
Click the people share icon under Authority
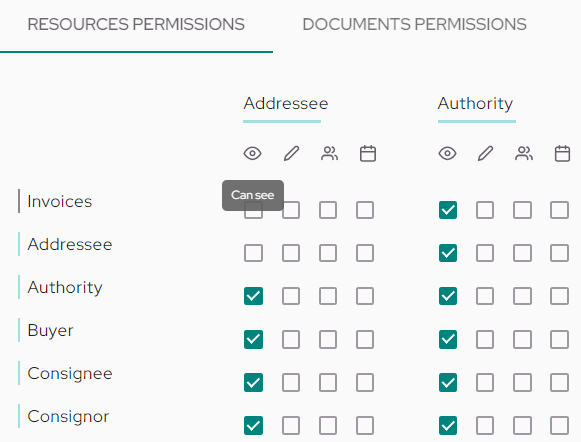point(524,153)
